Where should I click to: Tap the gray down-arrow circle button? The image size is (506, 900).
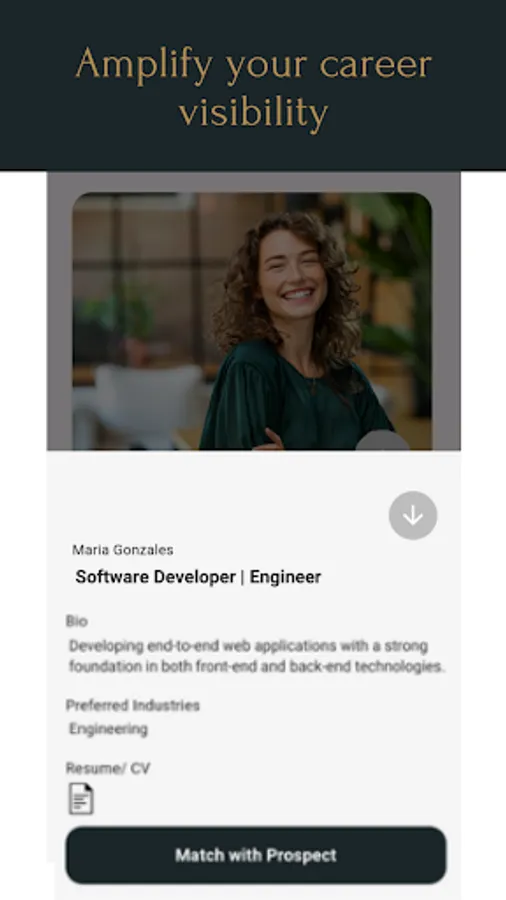(412, 515)
